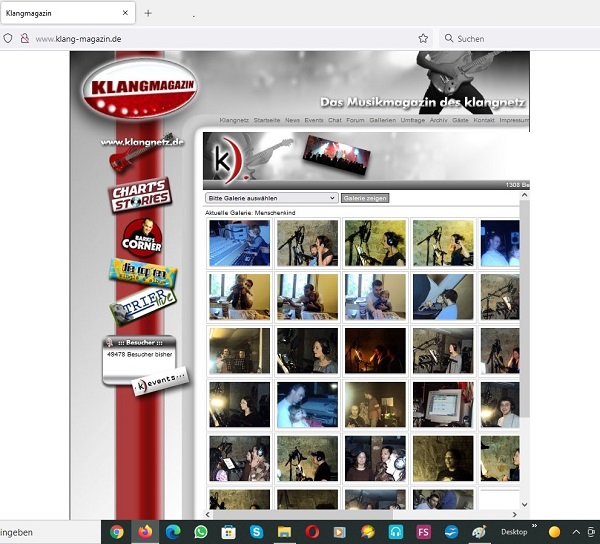Open Bardo's Corner sidebar icon

[141, 236]
